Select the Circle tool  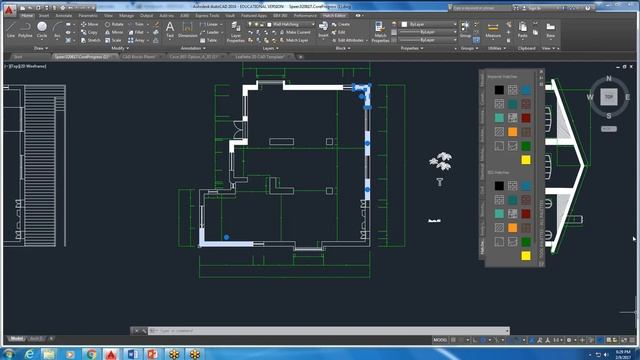42,30
